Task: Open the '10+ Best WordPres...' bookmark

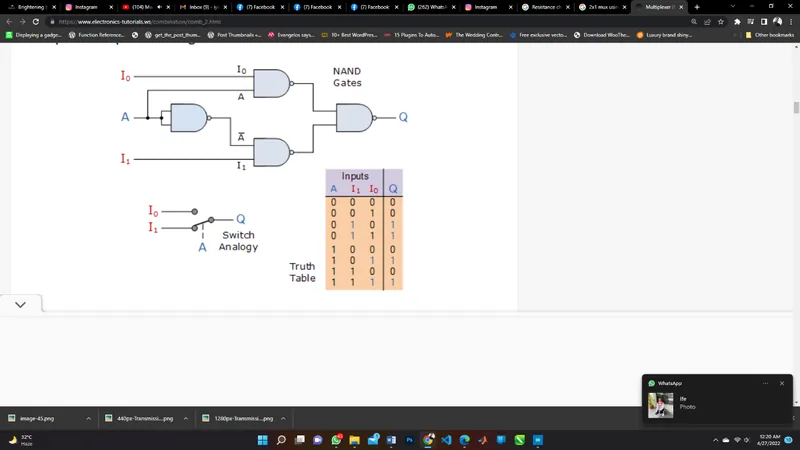Action: tap(349, 35)
